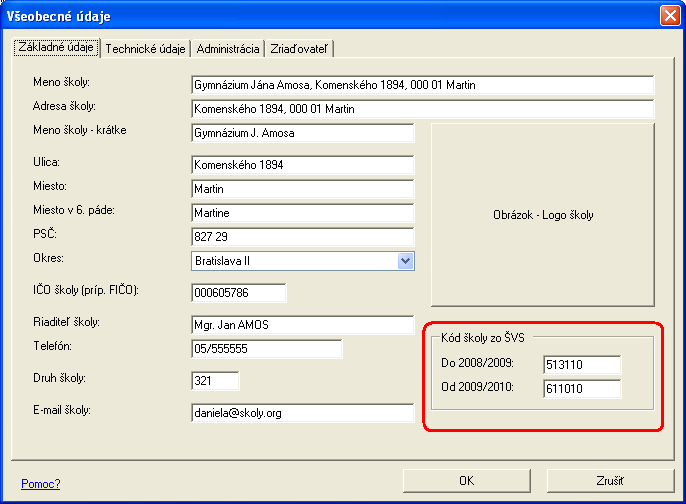Switch to the Základné údaje tab
The image size is (686, 504).
[x=56, y=47]
